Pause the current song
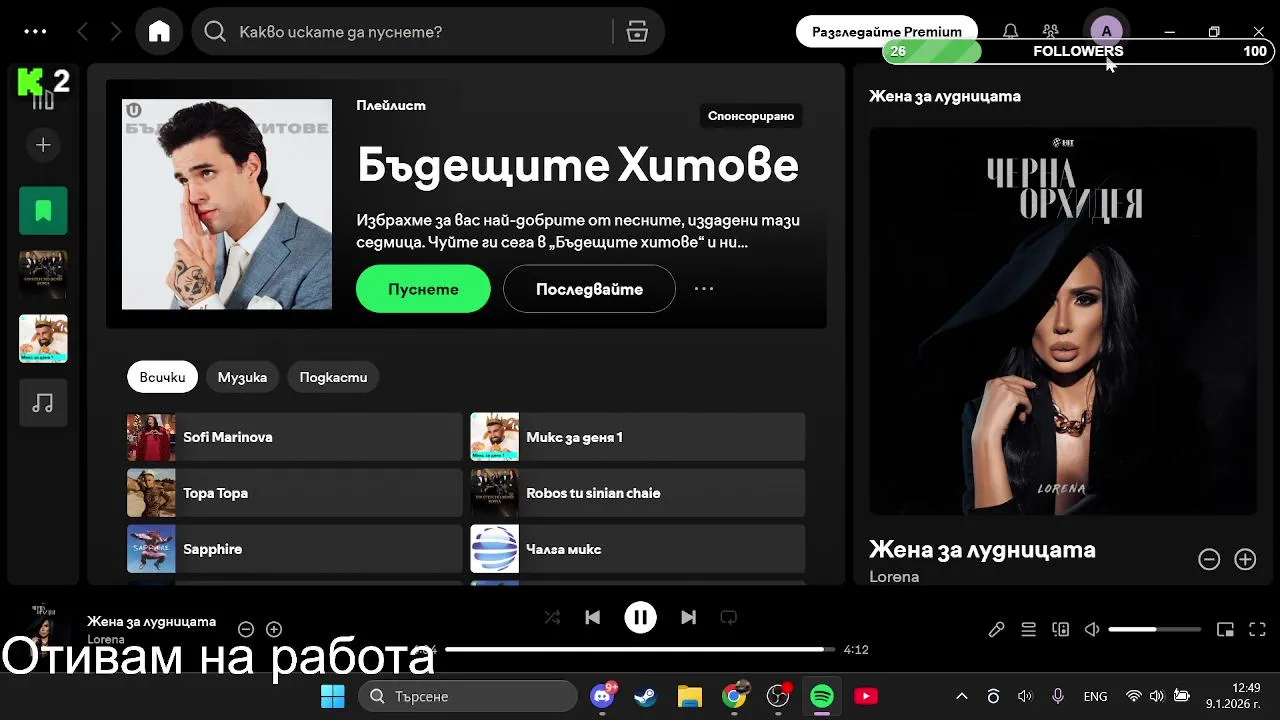Screen dimensions: 1280x720 click(x=640, y=617)
